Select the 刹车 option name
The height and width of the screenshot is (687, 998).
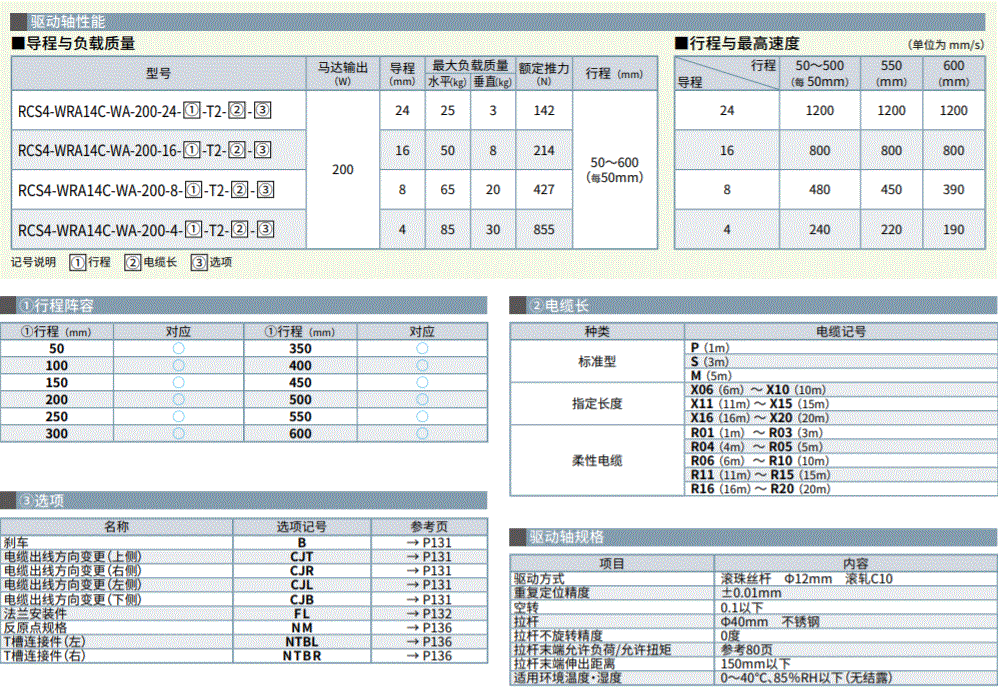(x=16, y=542)
